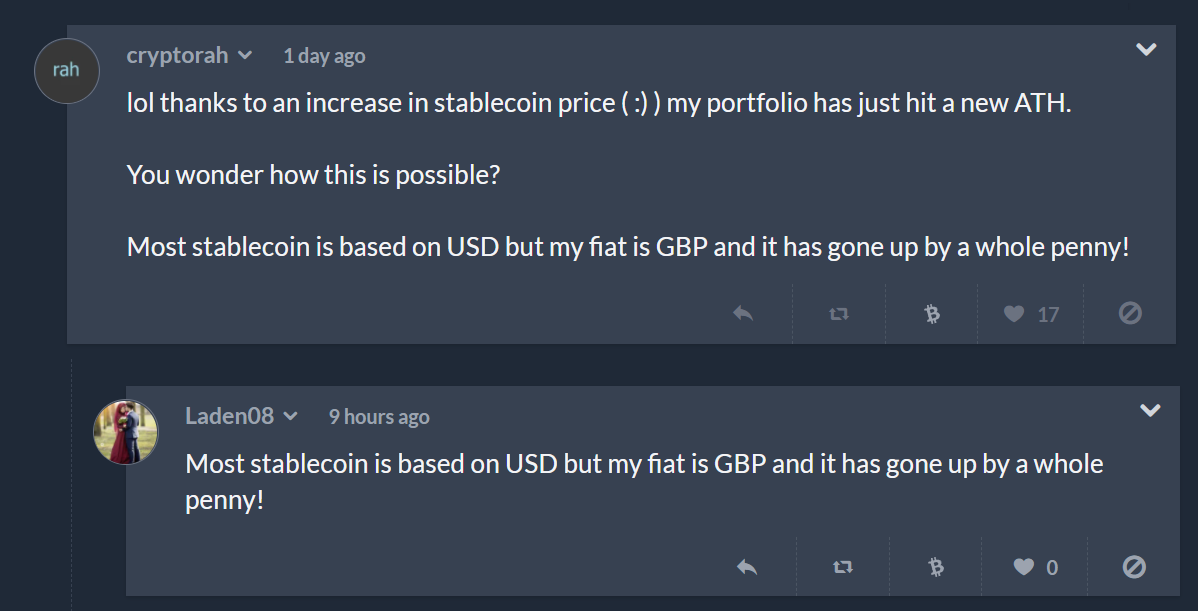This screenshot has height=611, width=1200.
Task: Click Laden08's couple photo avatar
Action: click(126, 432)
